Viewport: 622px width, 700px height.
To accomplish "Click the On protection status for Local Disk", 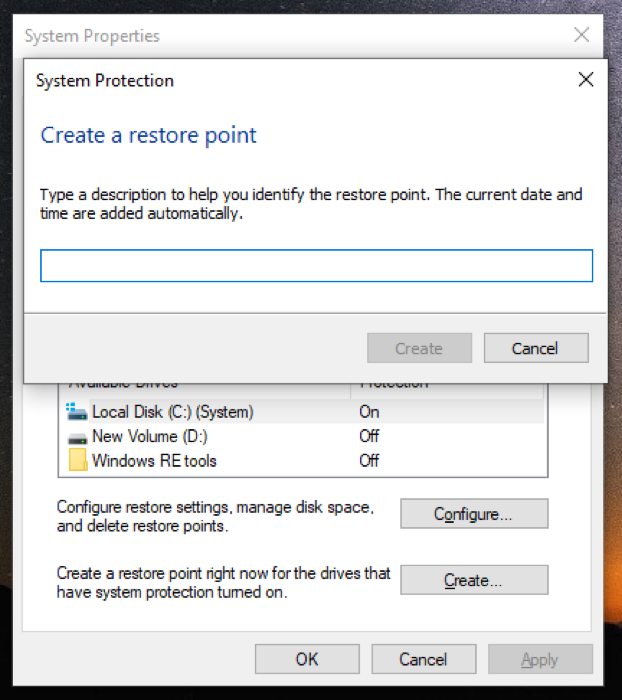I will click(x=369, y=411).
